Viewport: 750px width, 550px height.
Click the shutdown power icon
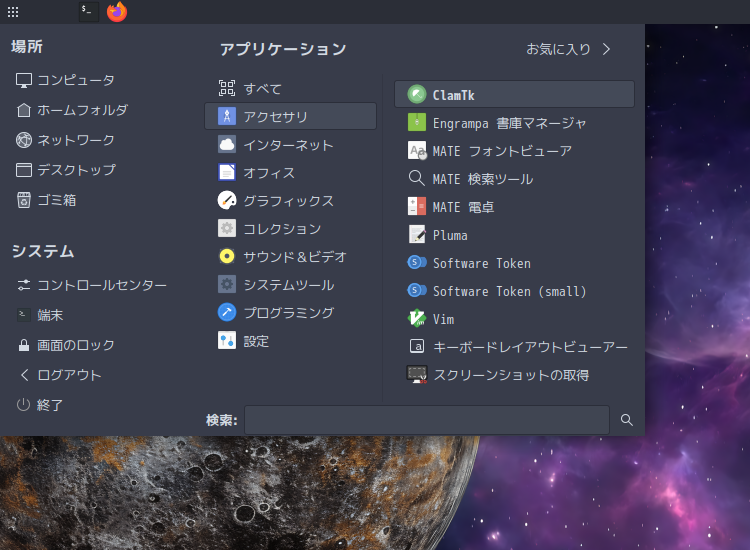(x=23, y=405)
